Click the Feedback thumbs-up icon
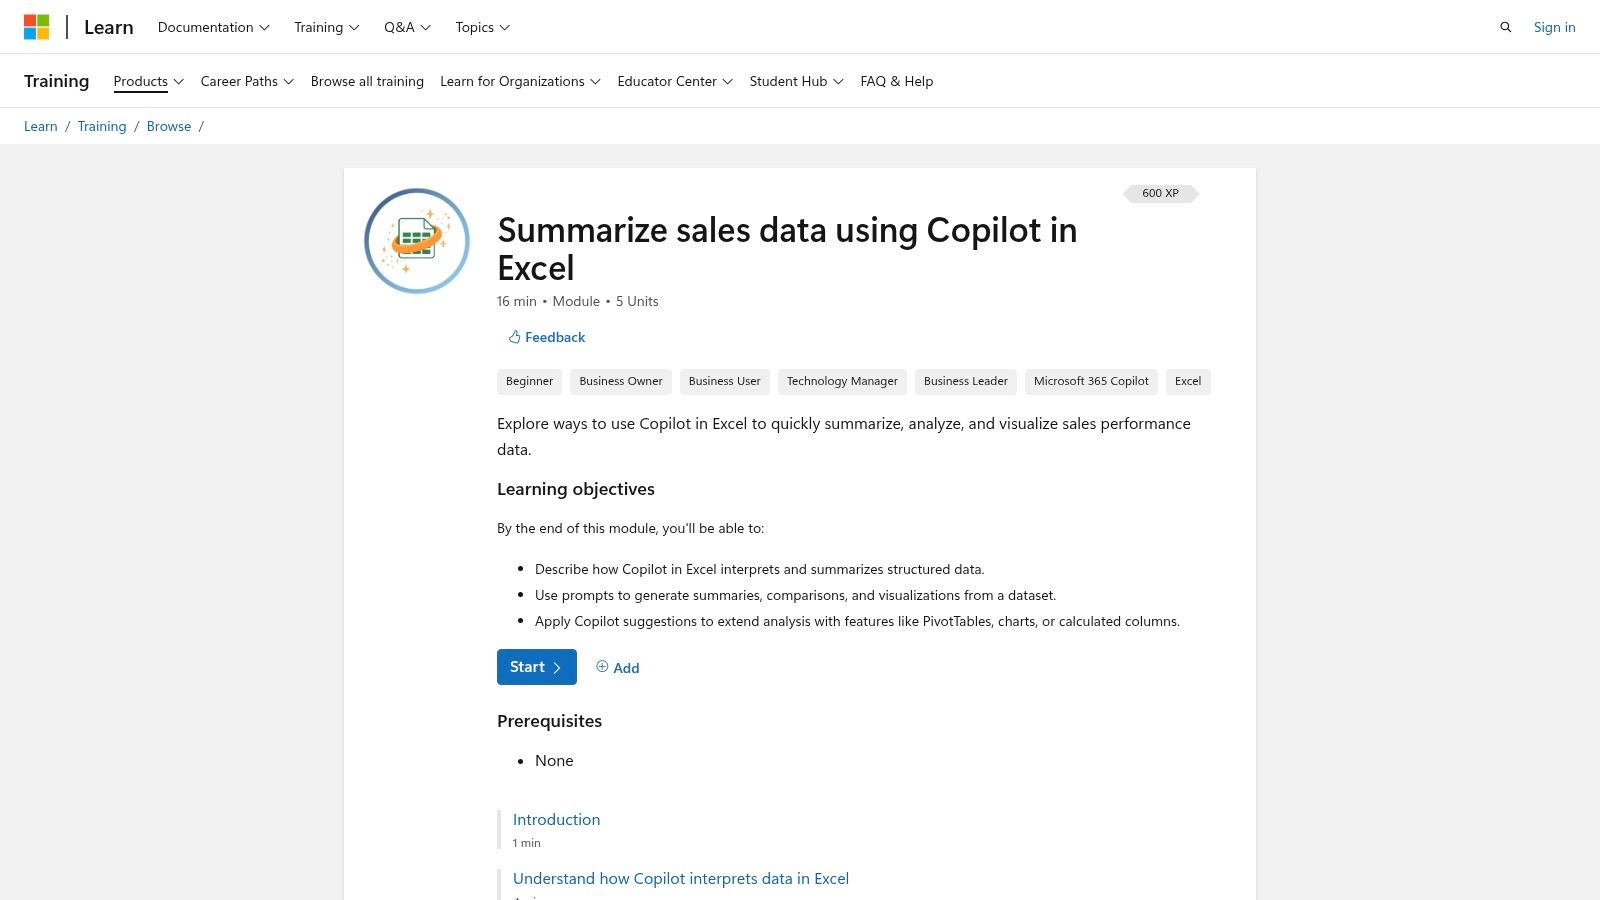 514,337
